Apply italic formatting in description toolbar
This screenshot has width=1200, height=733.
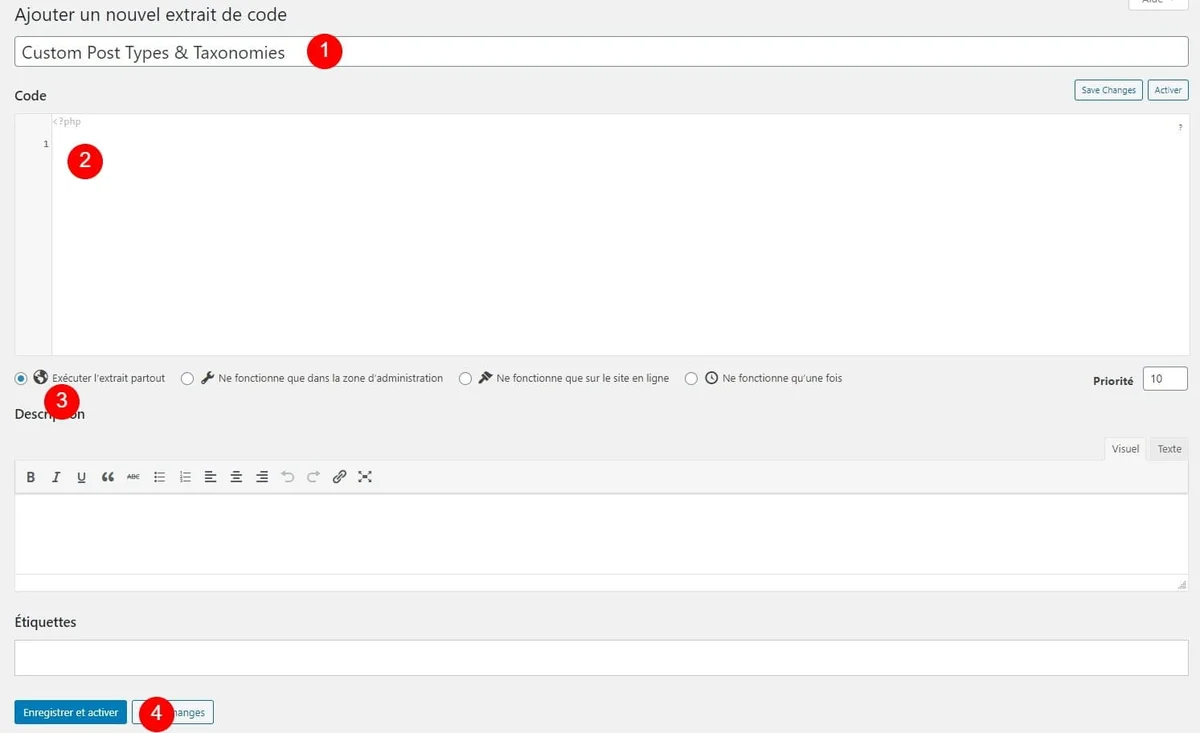[x=56, y=477]
